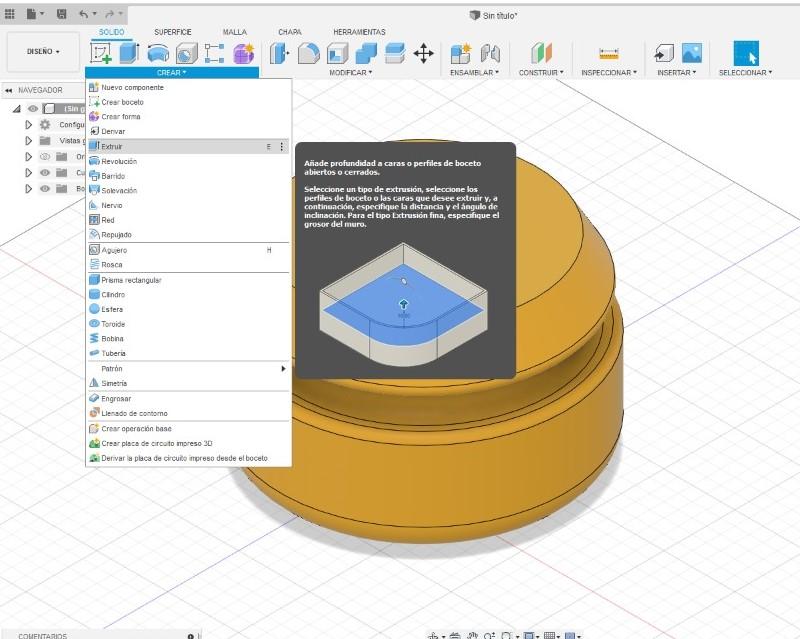This screenshot has width=800, height=639.
Task: Select the Revolve tool icon in the toolbar
Action: tap(158, 53)
